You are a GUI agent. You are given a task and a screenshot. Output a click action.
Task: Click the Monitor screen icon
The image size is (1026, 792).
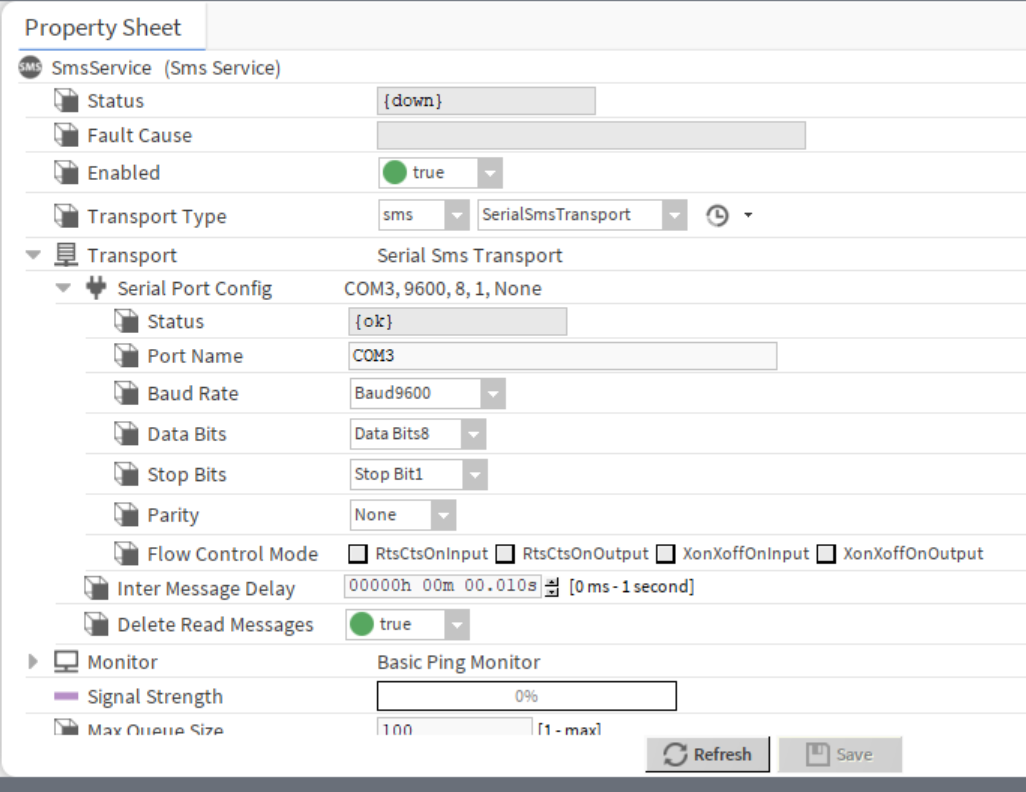(x=66, y=662)
